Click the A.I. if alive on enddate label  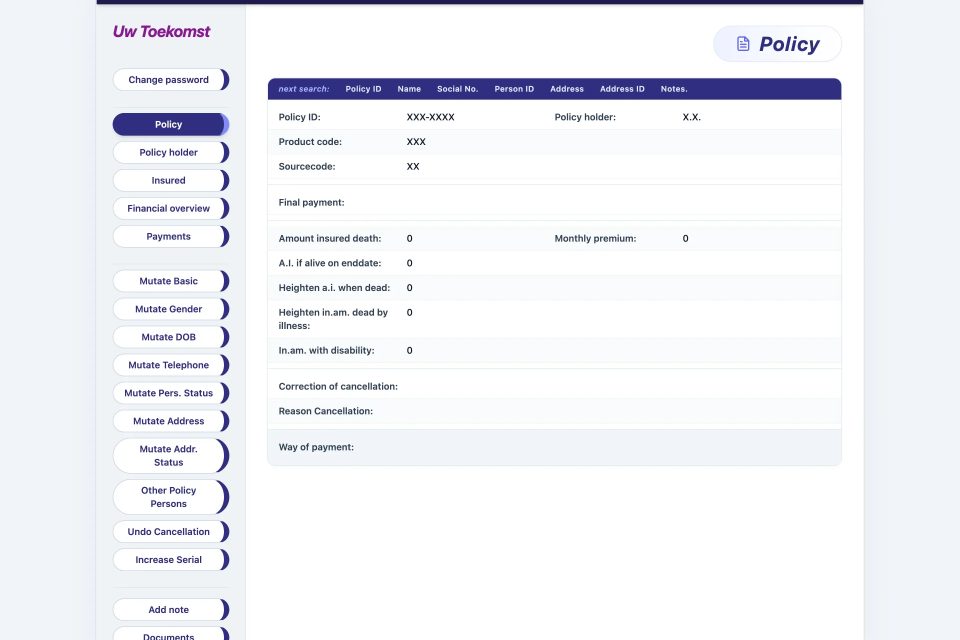coord(330,263)
